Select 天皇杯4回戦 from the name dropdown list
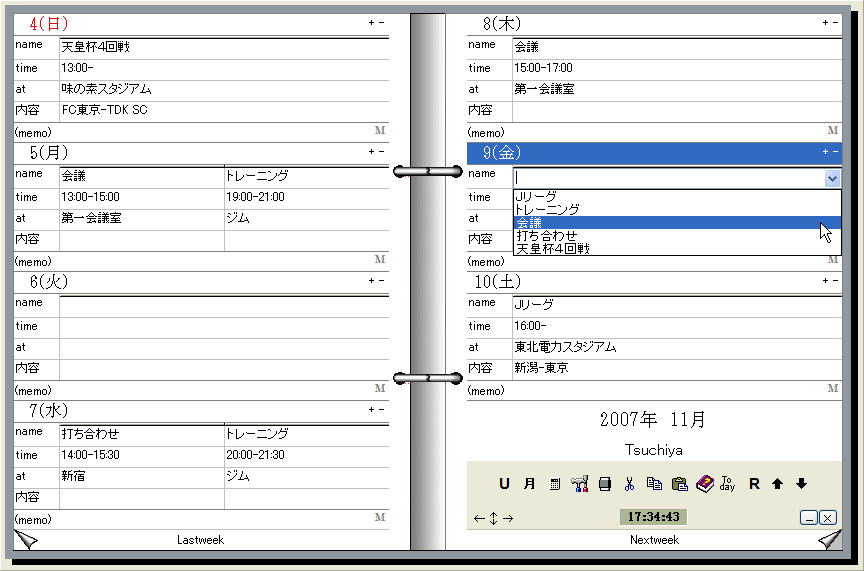 677,249
